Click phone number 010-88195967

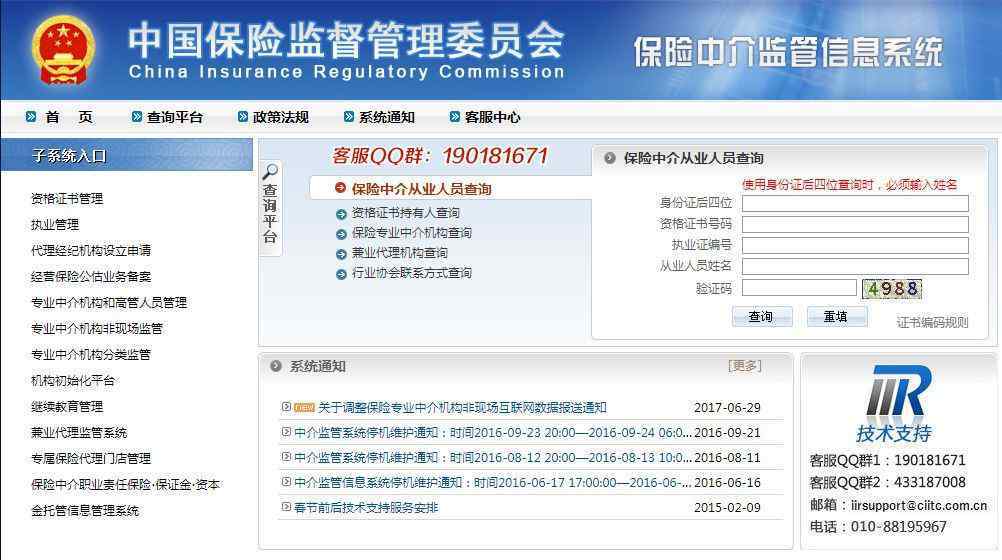pos(898,527)
